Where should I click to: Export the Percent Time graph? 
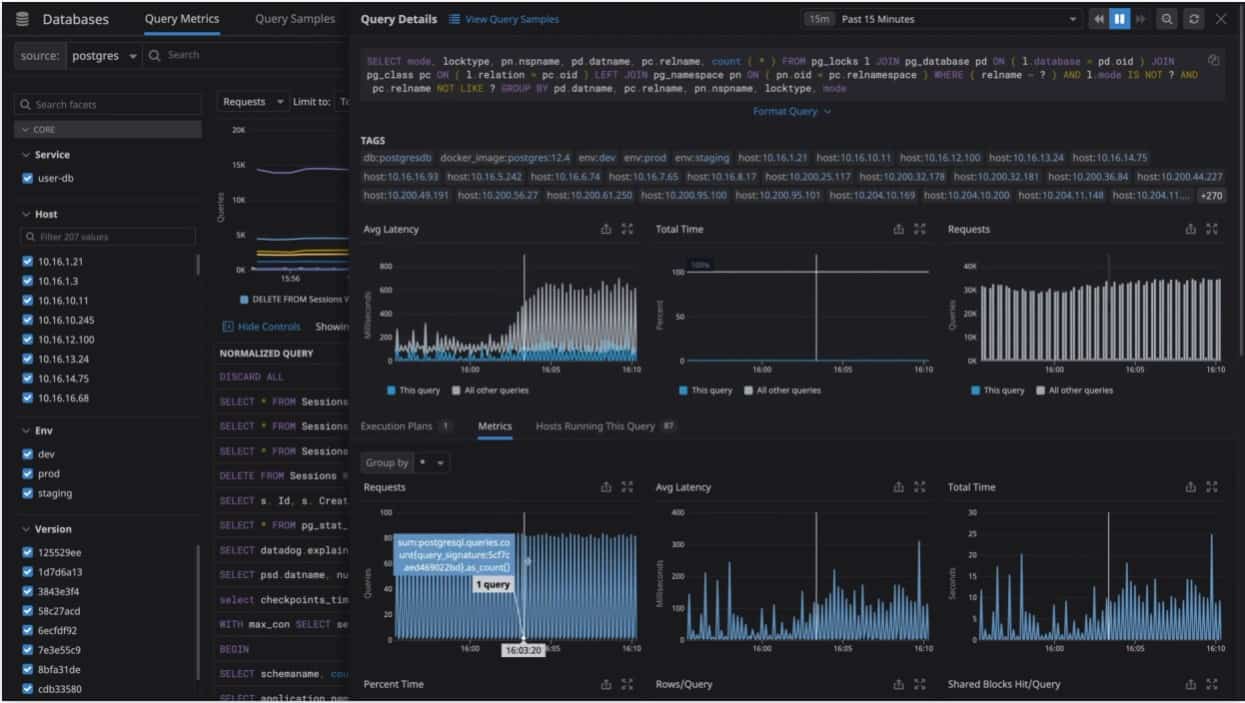606,684
